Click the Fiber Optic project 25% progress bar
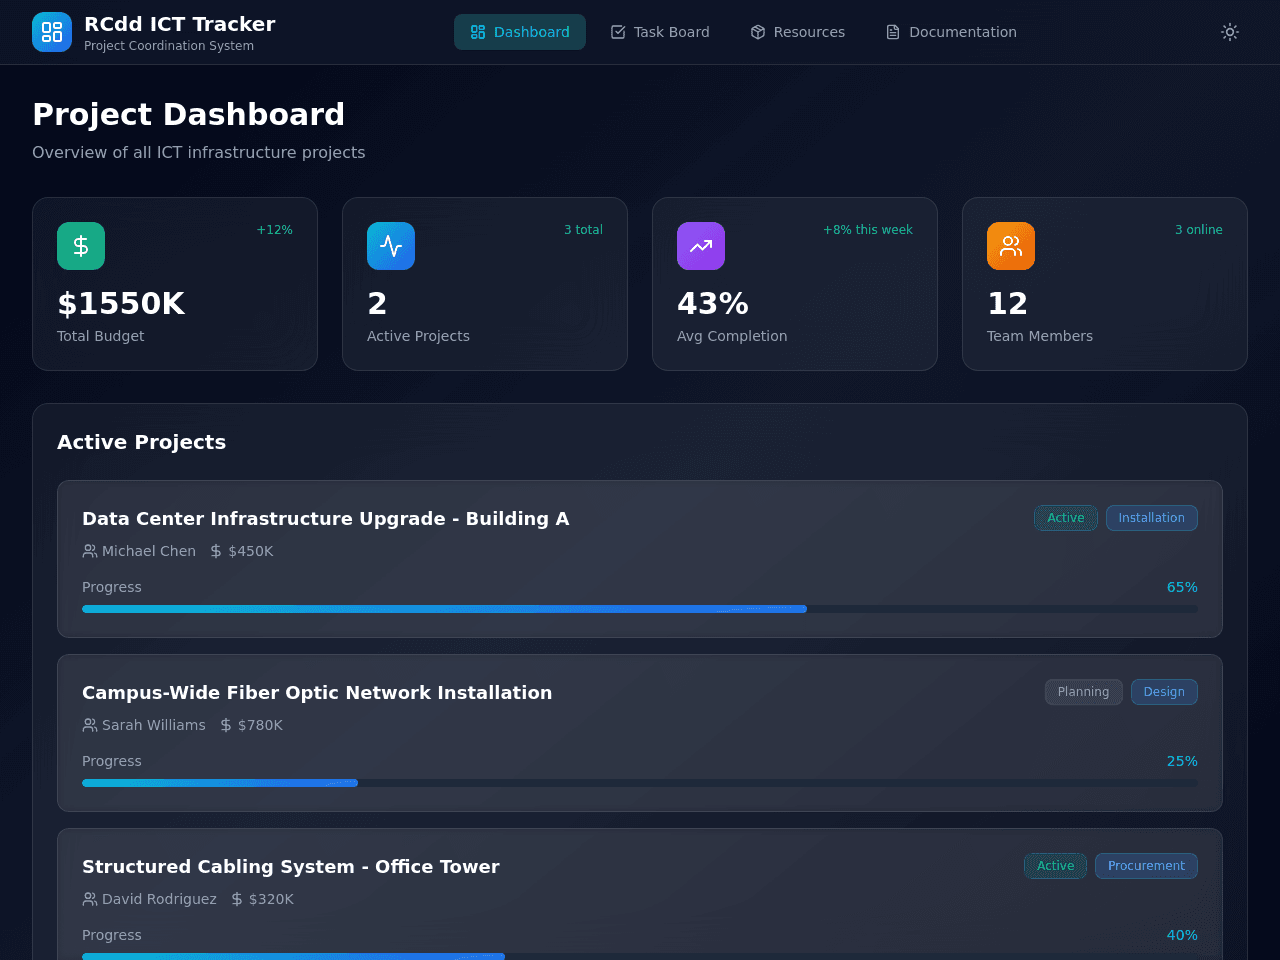1280x960 pixels. point(640,783)
